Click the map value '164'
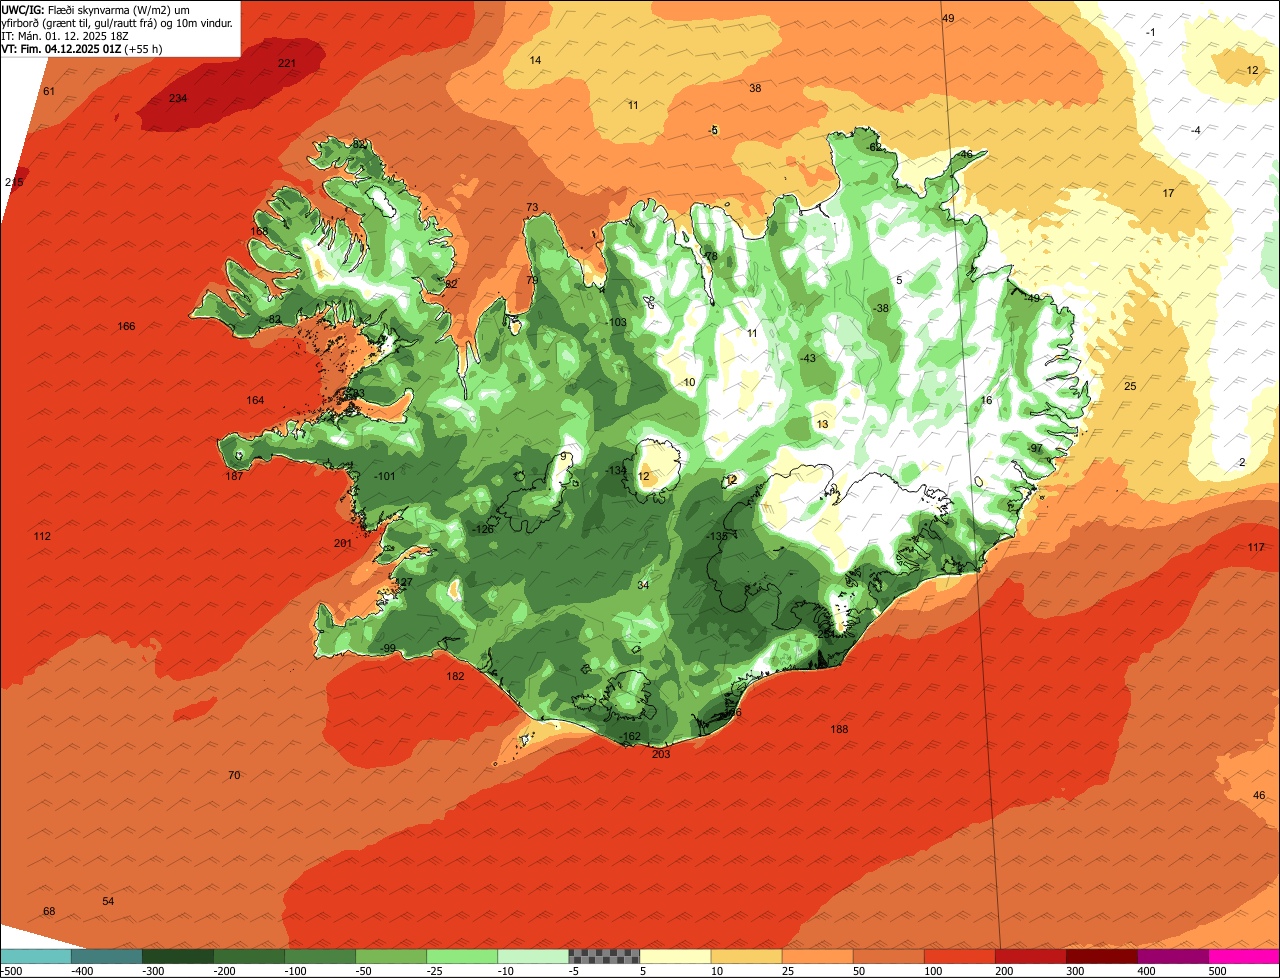1280x978 pixels. tap(255, 400)
